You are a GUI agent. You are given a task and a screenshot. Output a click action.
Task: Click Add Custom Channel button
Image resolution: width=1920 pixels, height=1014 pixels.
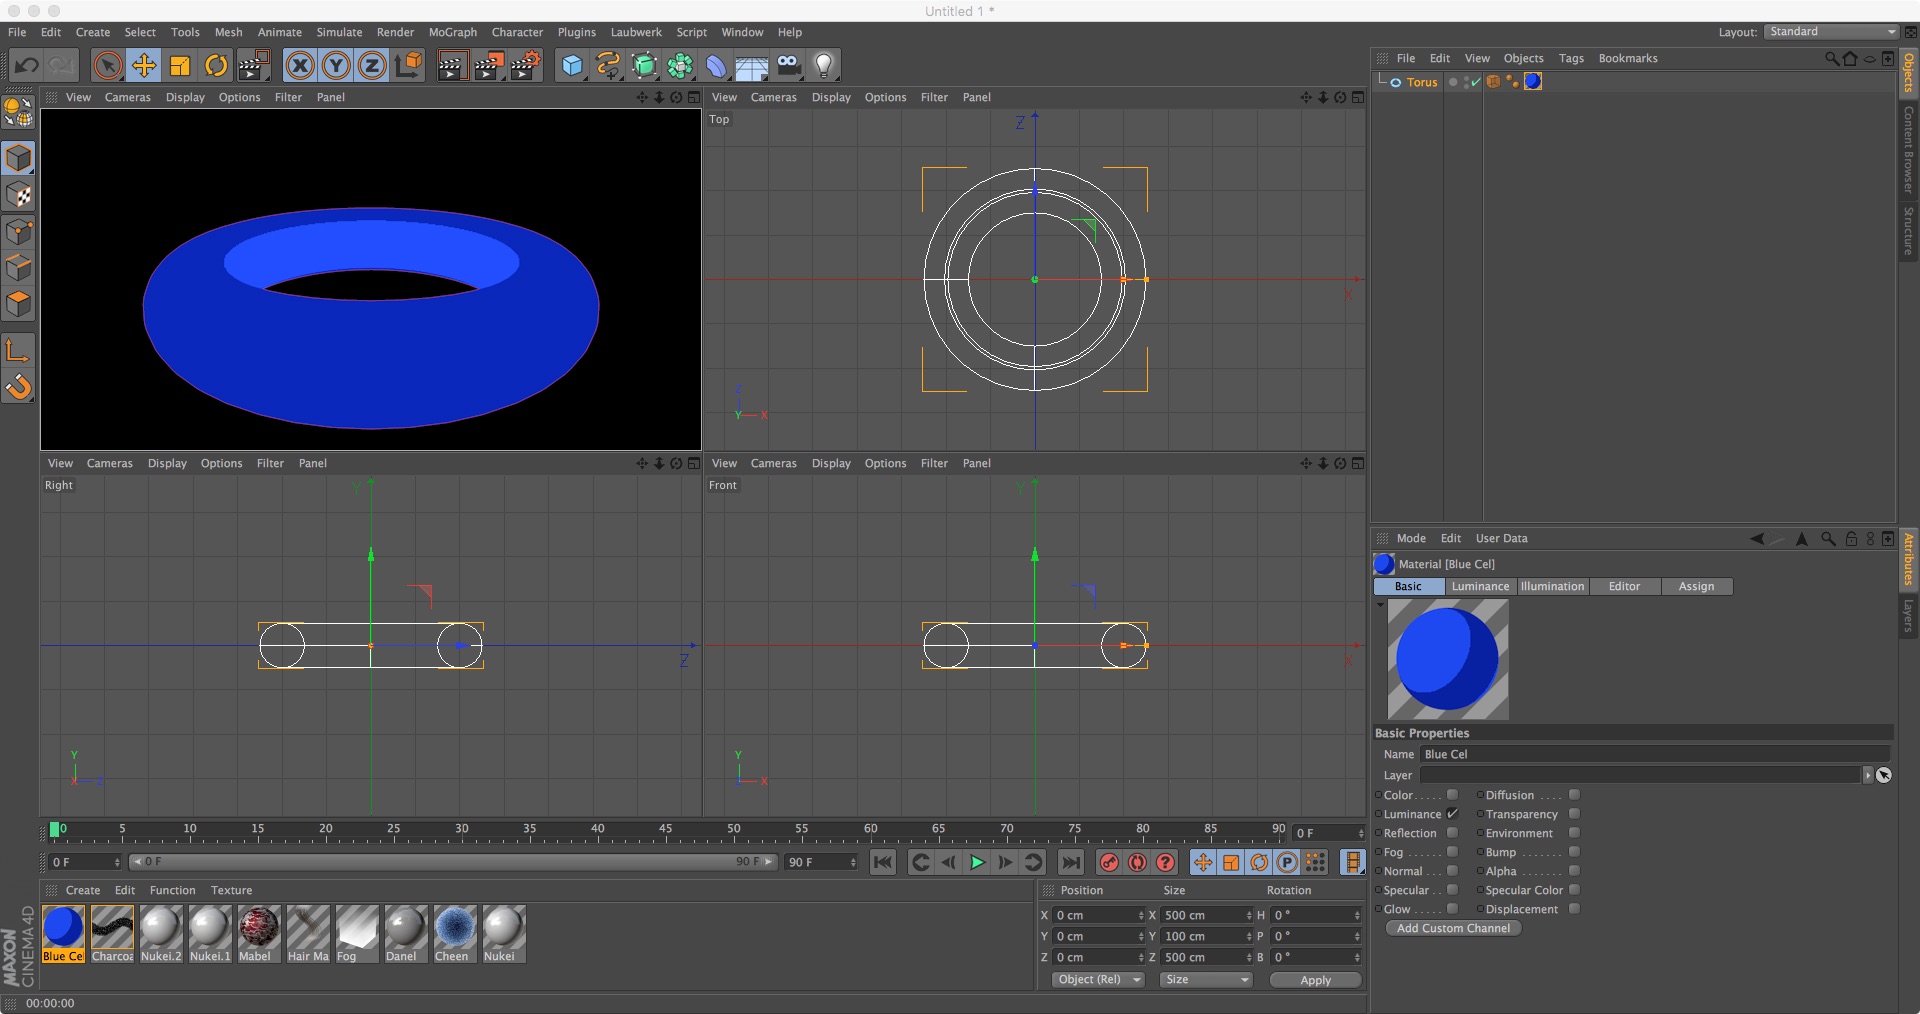pos(1453,928)
